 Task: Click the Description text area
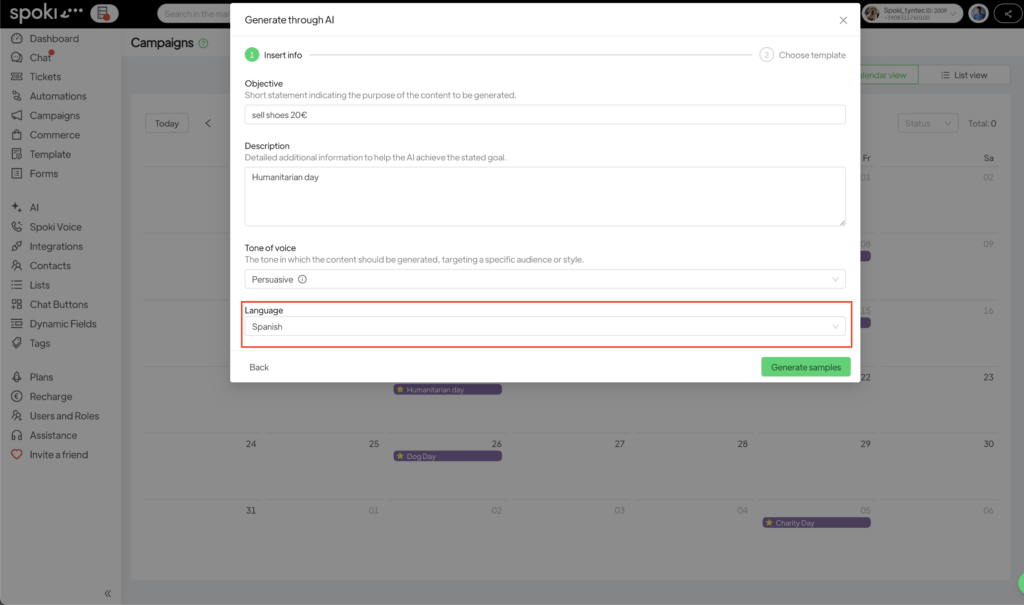(x=545, y=196)
